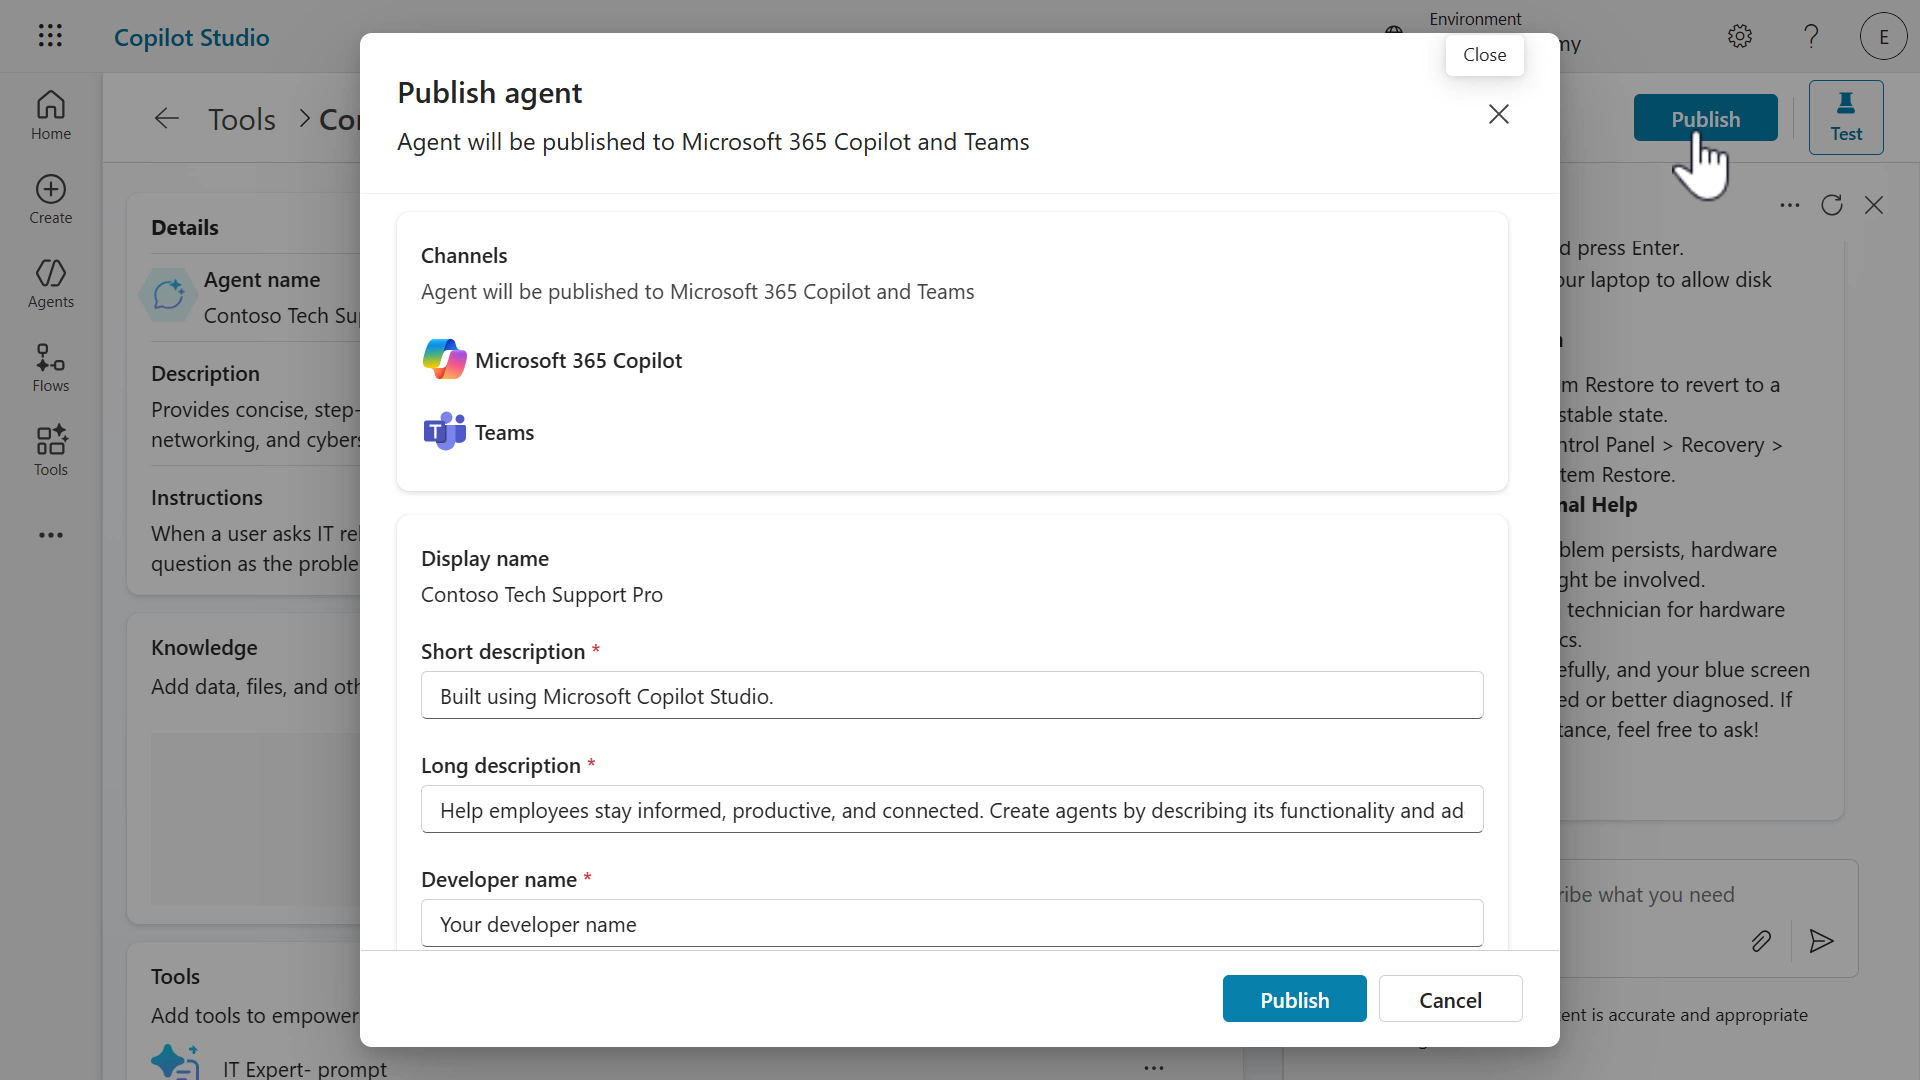Click the attach file paperclip icon
The image size is (1920, 1080).
pos(1761,941)
